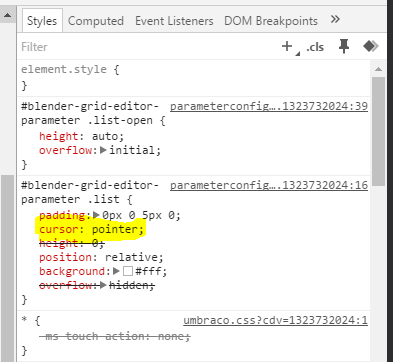
Task: Toggle the .cls element classes button
Action: (315, 47)
